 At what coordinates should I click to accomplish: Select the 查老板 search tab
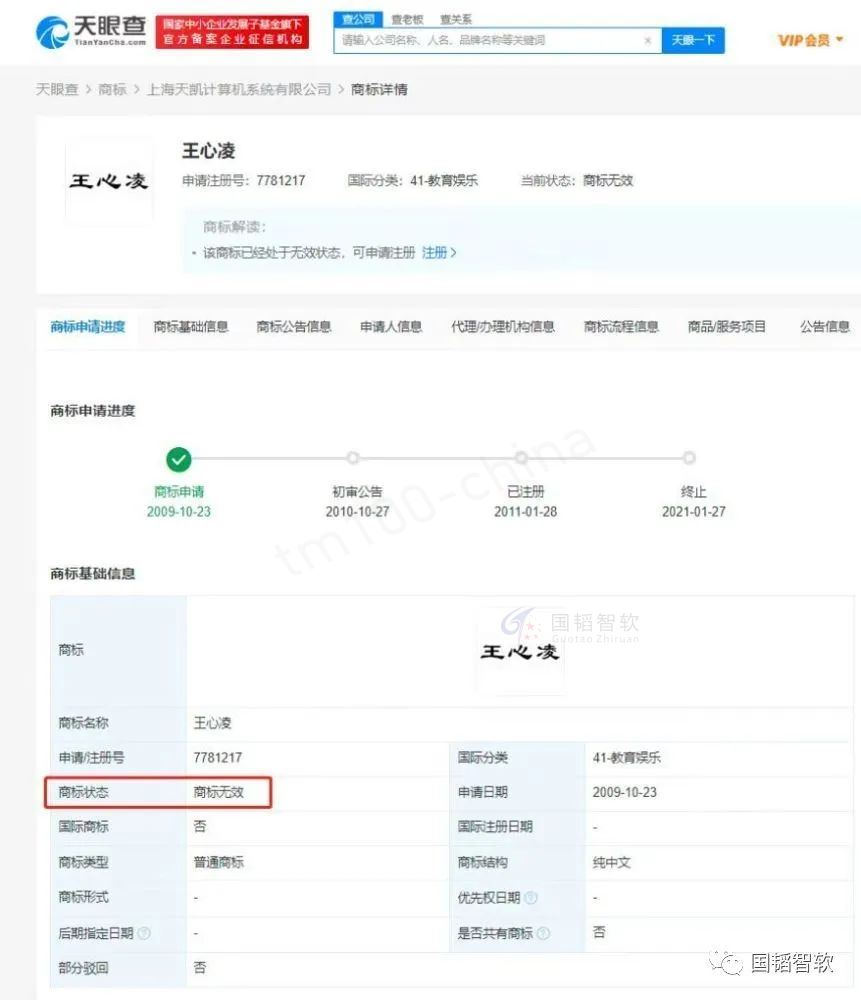point(407,20)
